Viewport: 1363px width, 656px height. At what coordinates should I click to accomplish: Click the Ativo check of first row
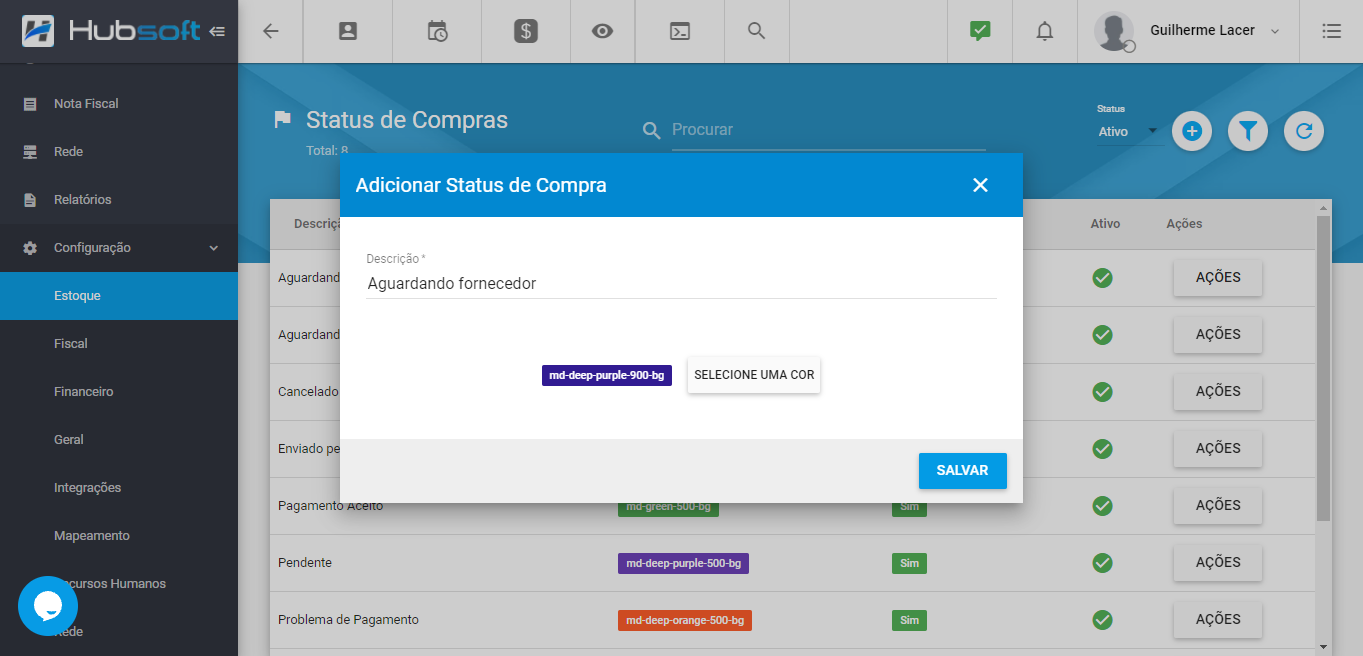point(1103,278)
